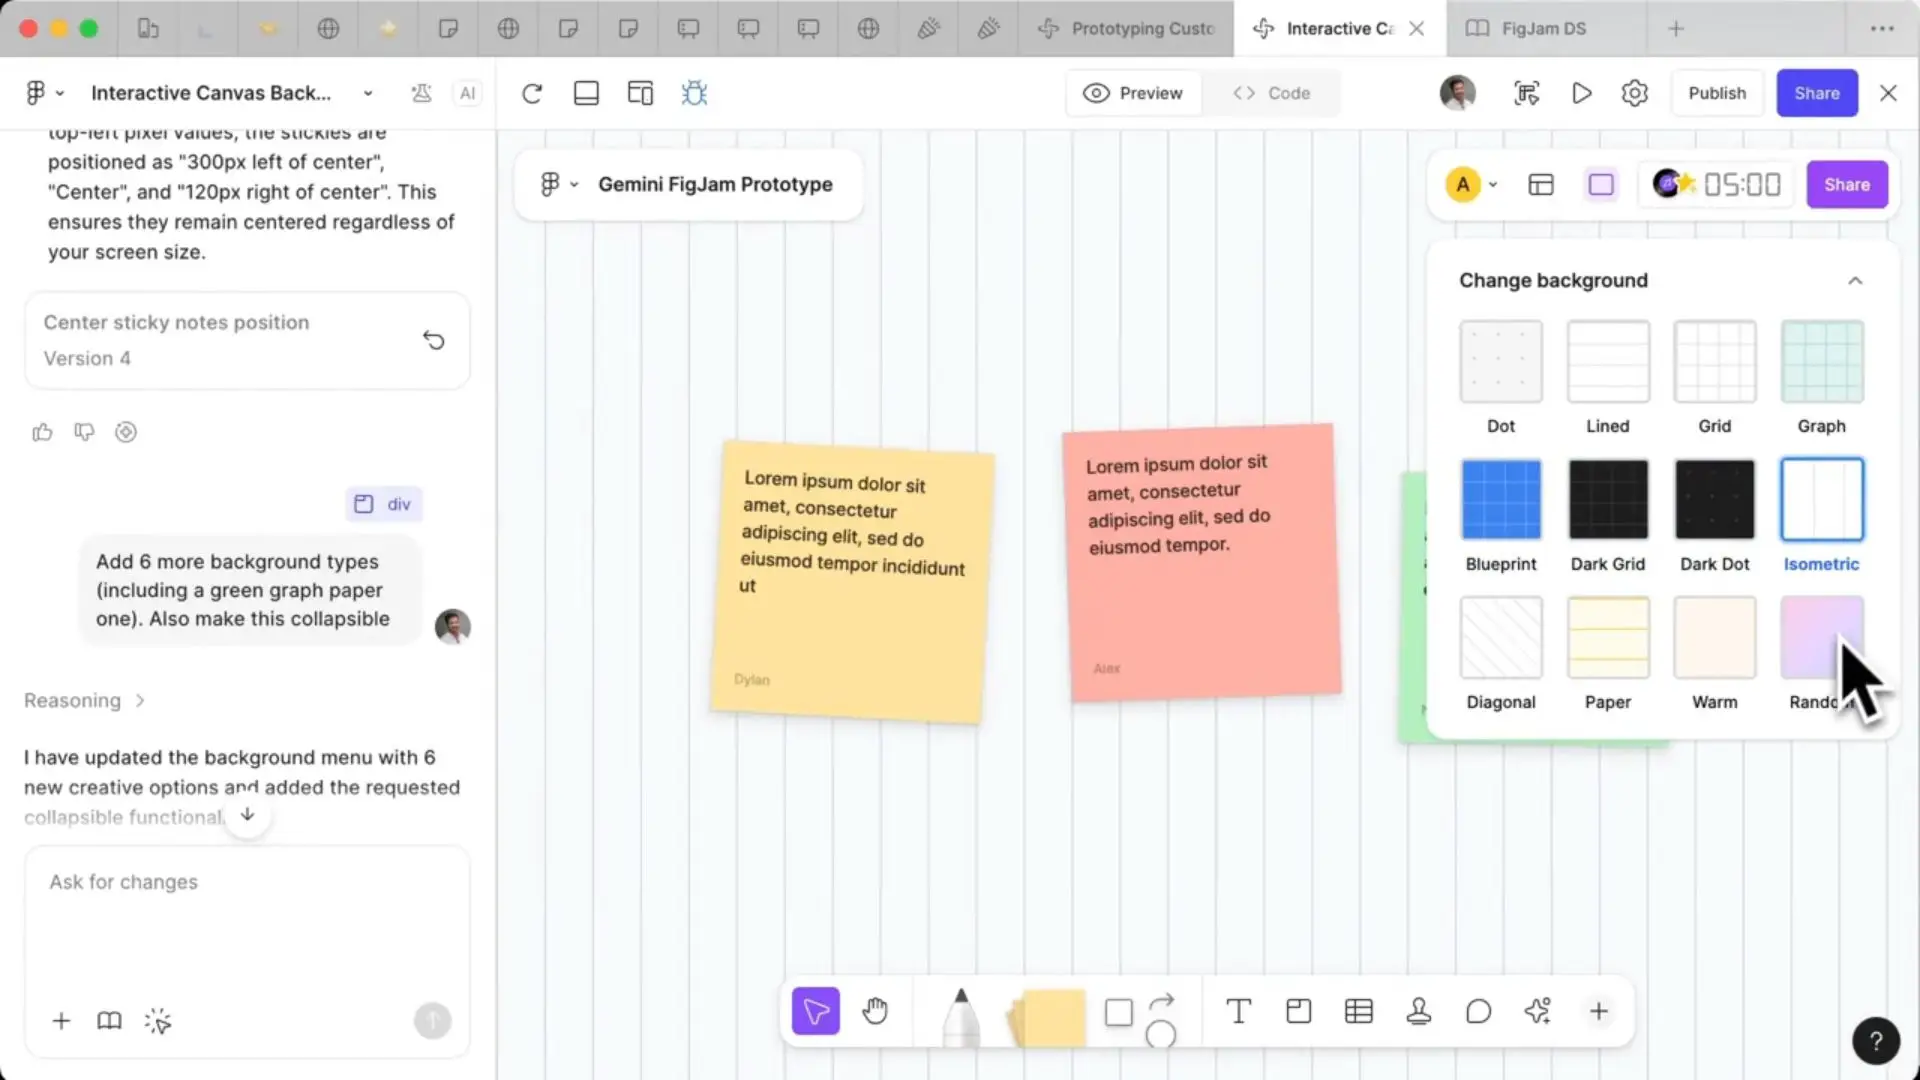Open the layout table icon near timer
Viewport: 1920px width, 1080px height.
(1540, 185)
